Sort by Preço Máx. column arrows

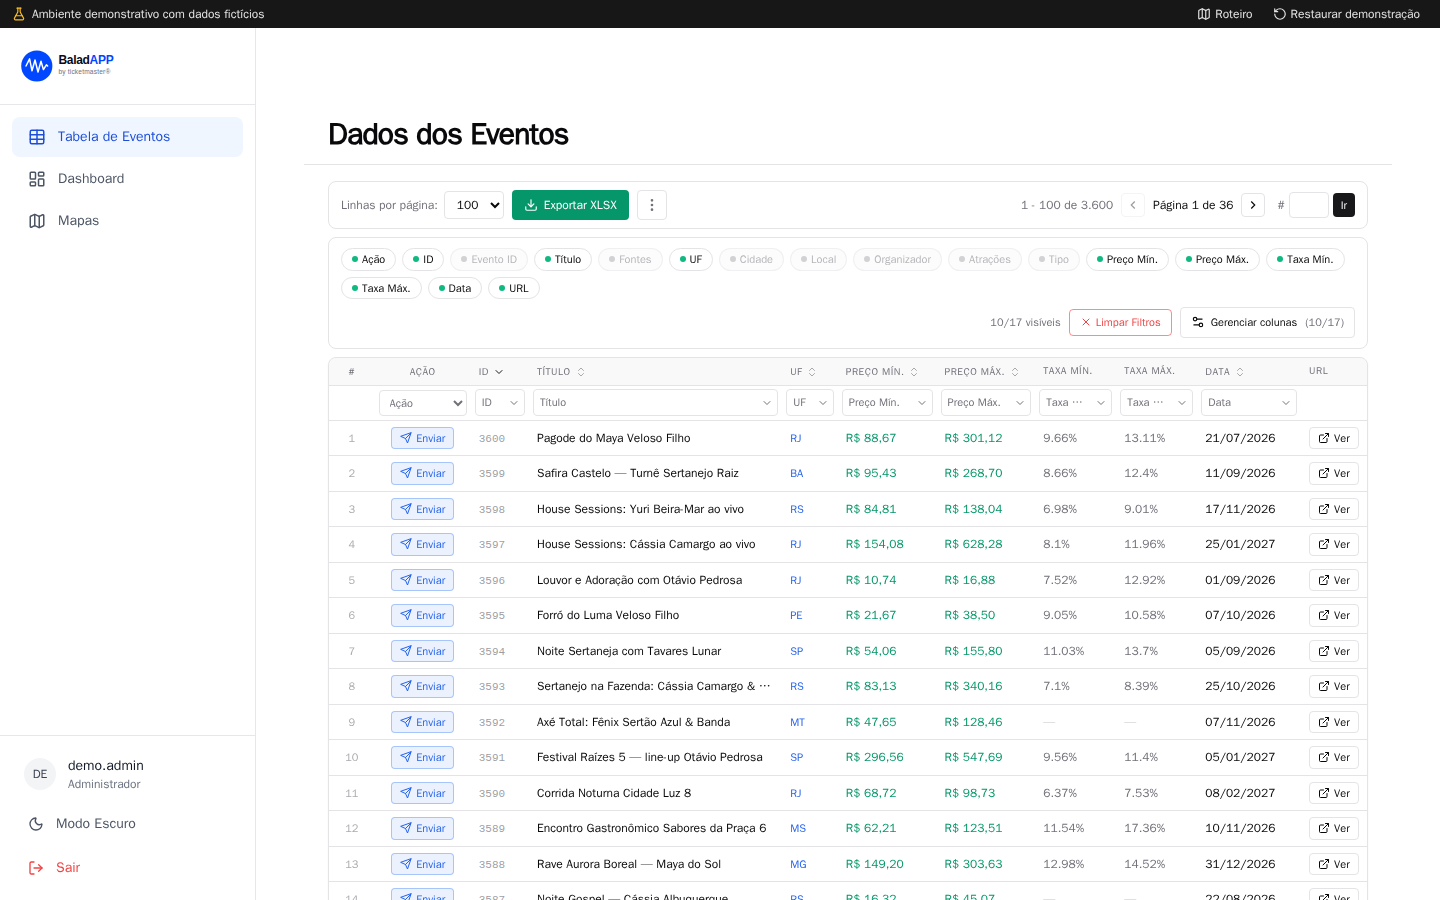pos(1015,372)
